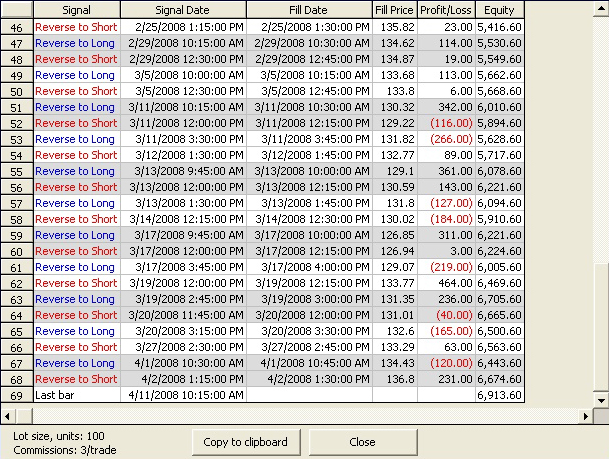Click the Last bar signal cell

tap(77, 395)
